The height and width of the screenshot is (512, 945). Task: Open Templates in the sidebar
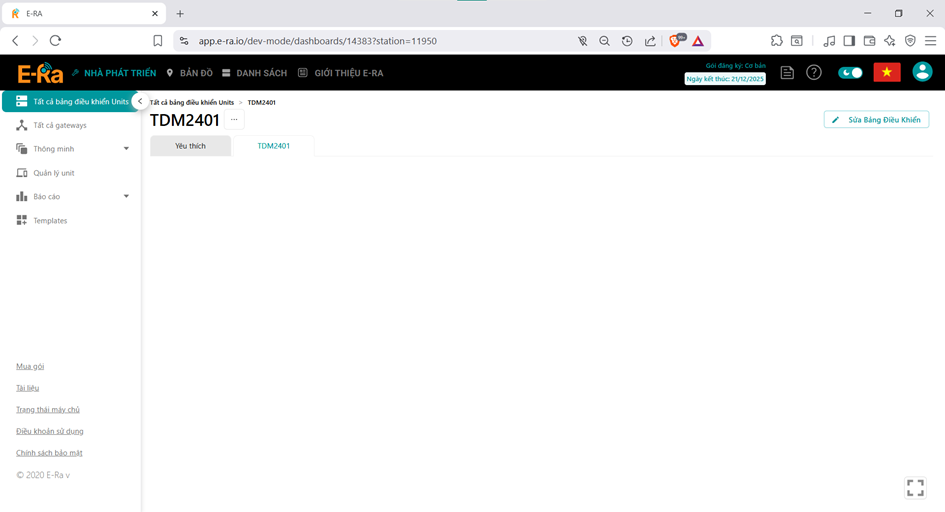click(50, 220)
